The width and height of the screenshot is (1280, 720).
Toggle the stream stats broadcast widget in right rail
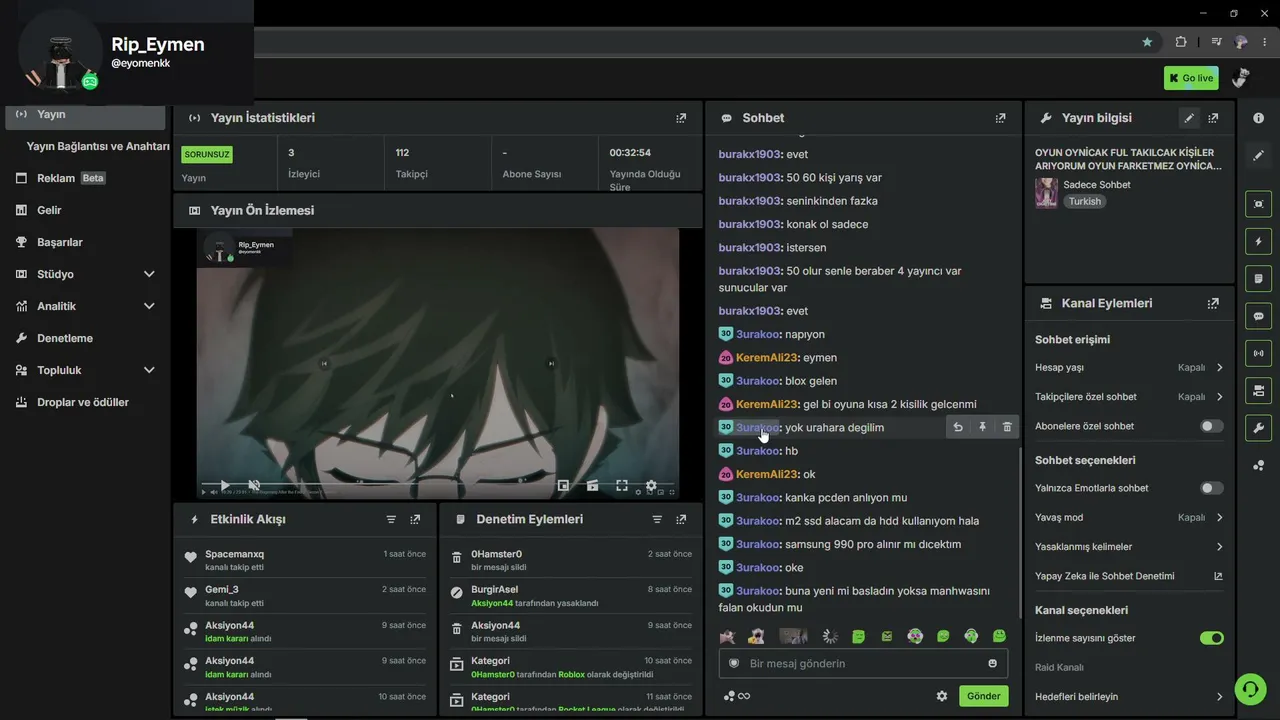pyautogui.click(x=1258, y=353)
